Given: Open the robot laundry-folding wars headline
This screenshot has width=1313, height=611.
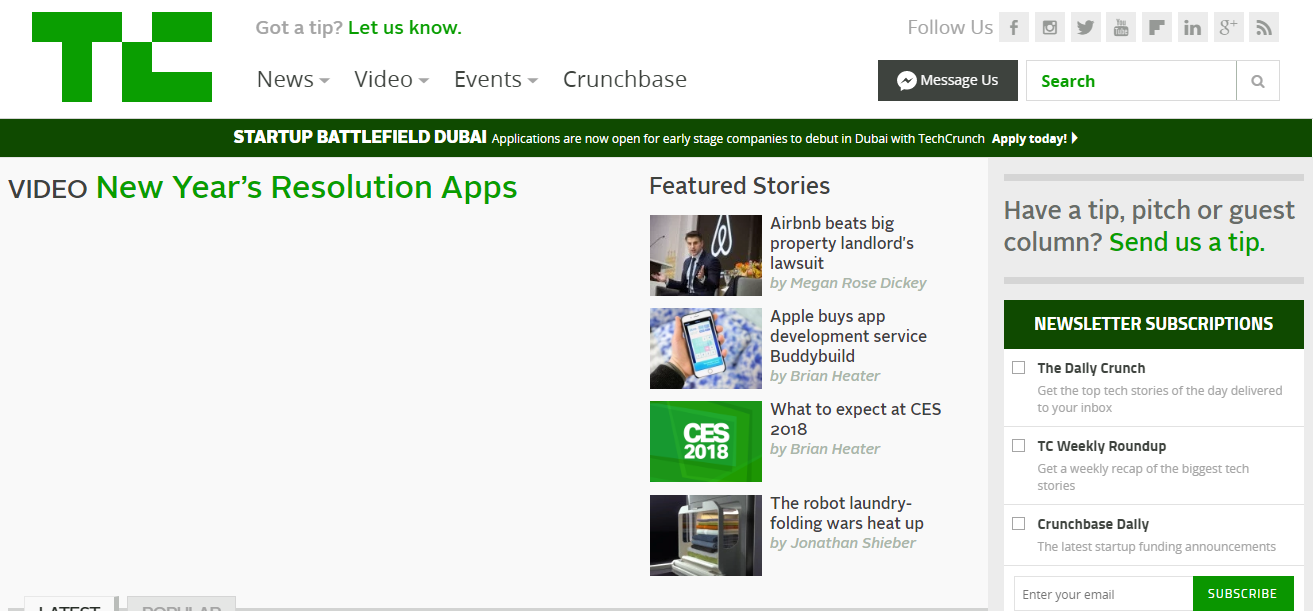Looking at the screenshot, I should pos(847,513).
